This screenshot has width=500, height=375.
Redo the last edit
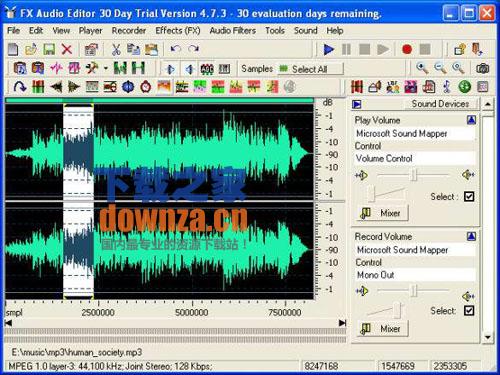coord(194,49)
